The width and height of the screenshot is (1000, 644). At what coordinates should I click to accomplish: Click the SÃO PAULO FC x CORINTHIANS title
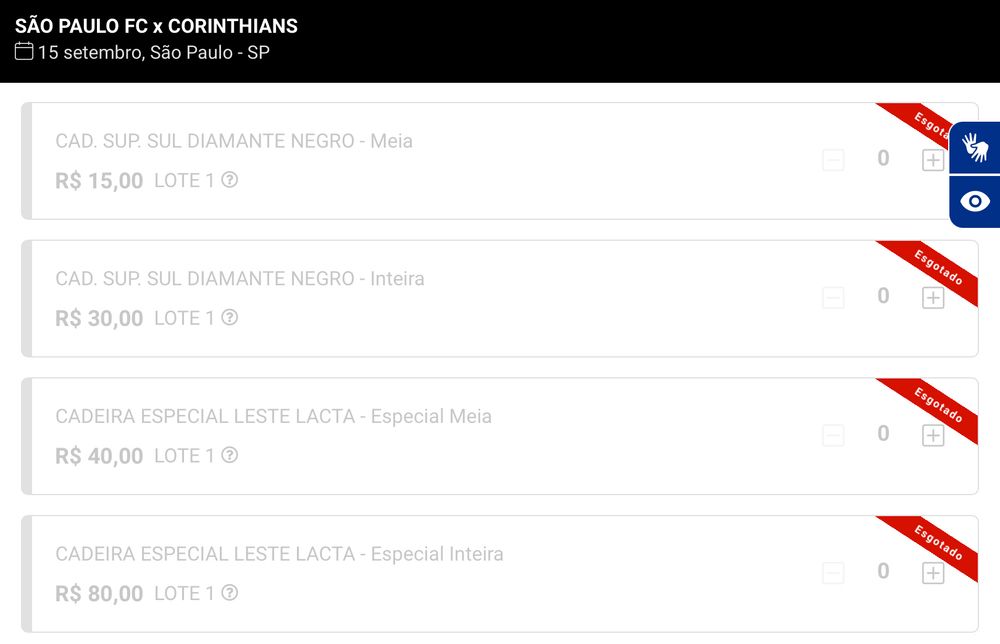tap(156, 26)
